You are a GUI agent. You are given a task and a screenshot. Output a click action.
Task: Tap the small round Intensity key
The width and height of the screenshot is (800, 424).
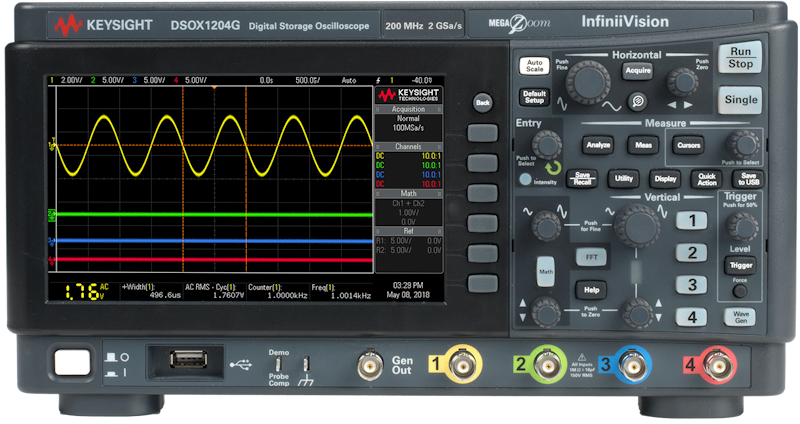[x=525, y=180]
